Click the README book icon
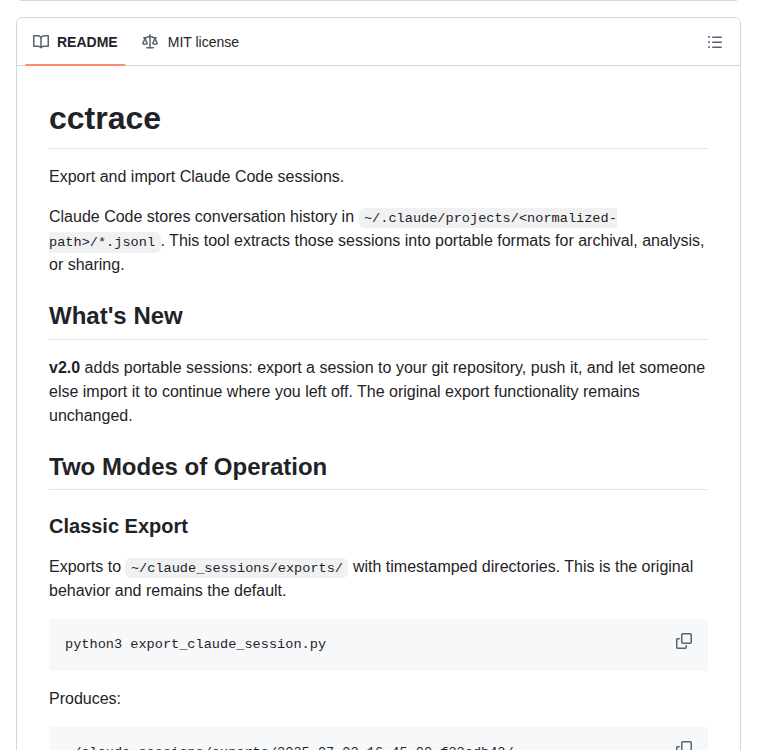The image size is (757, 750). pyautogui.click(x=41, y=42)
